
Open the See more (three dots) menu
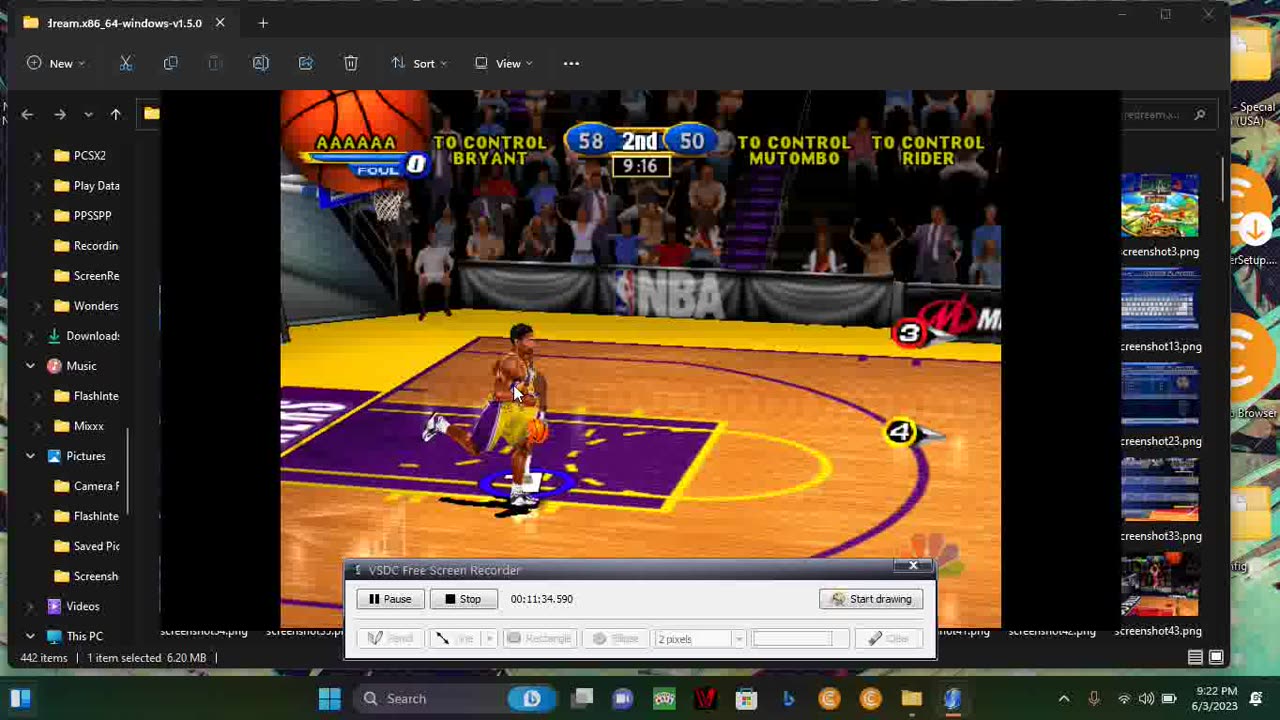(x=571, y=63)
